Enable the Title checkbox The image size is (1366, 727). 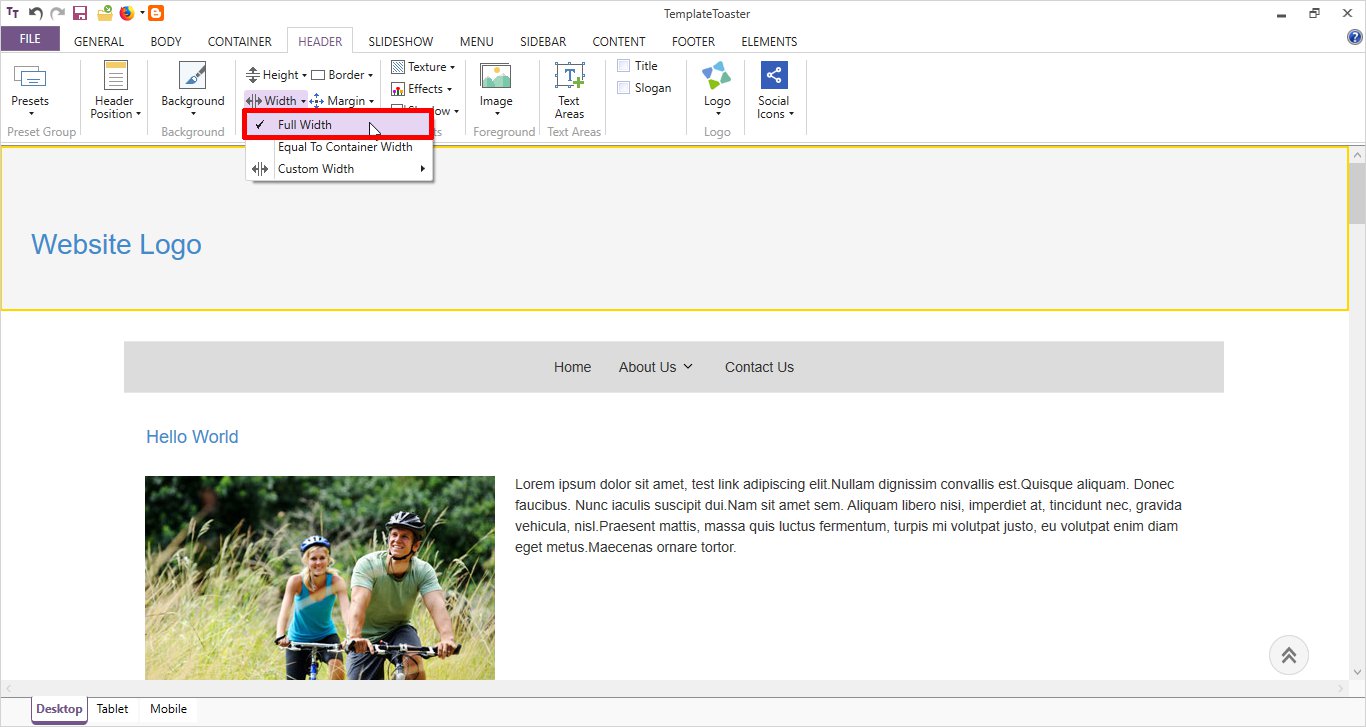coord(623,66)
